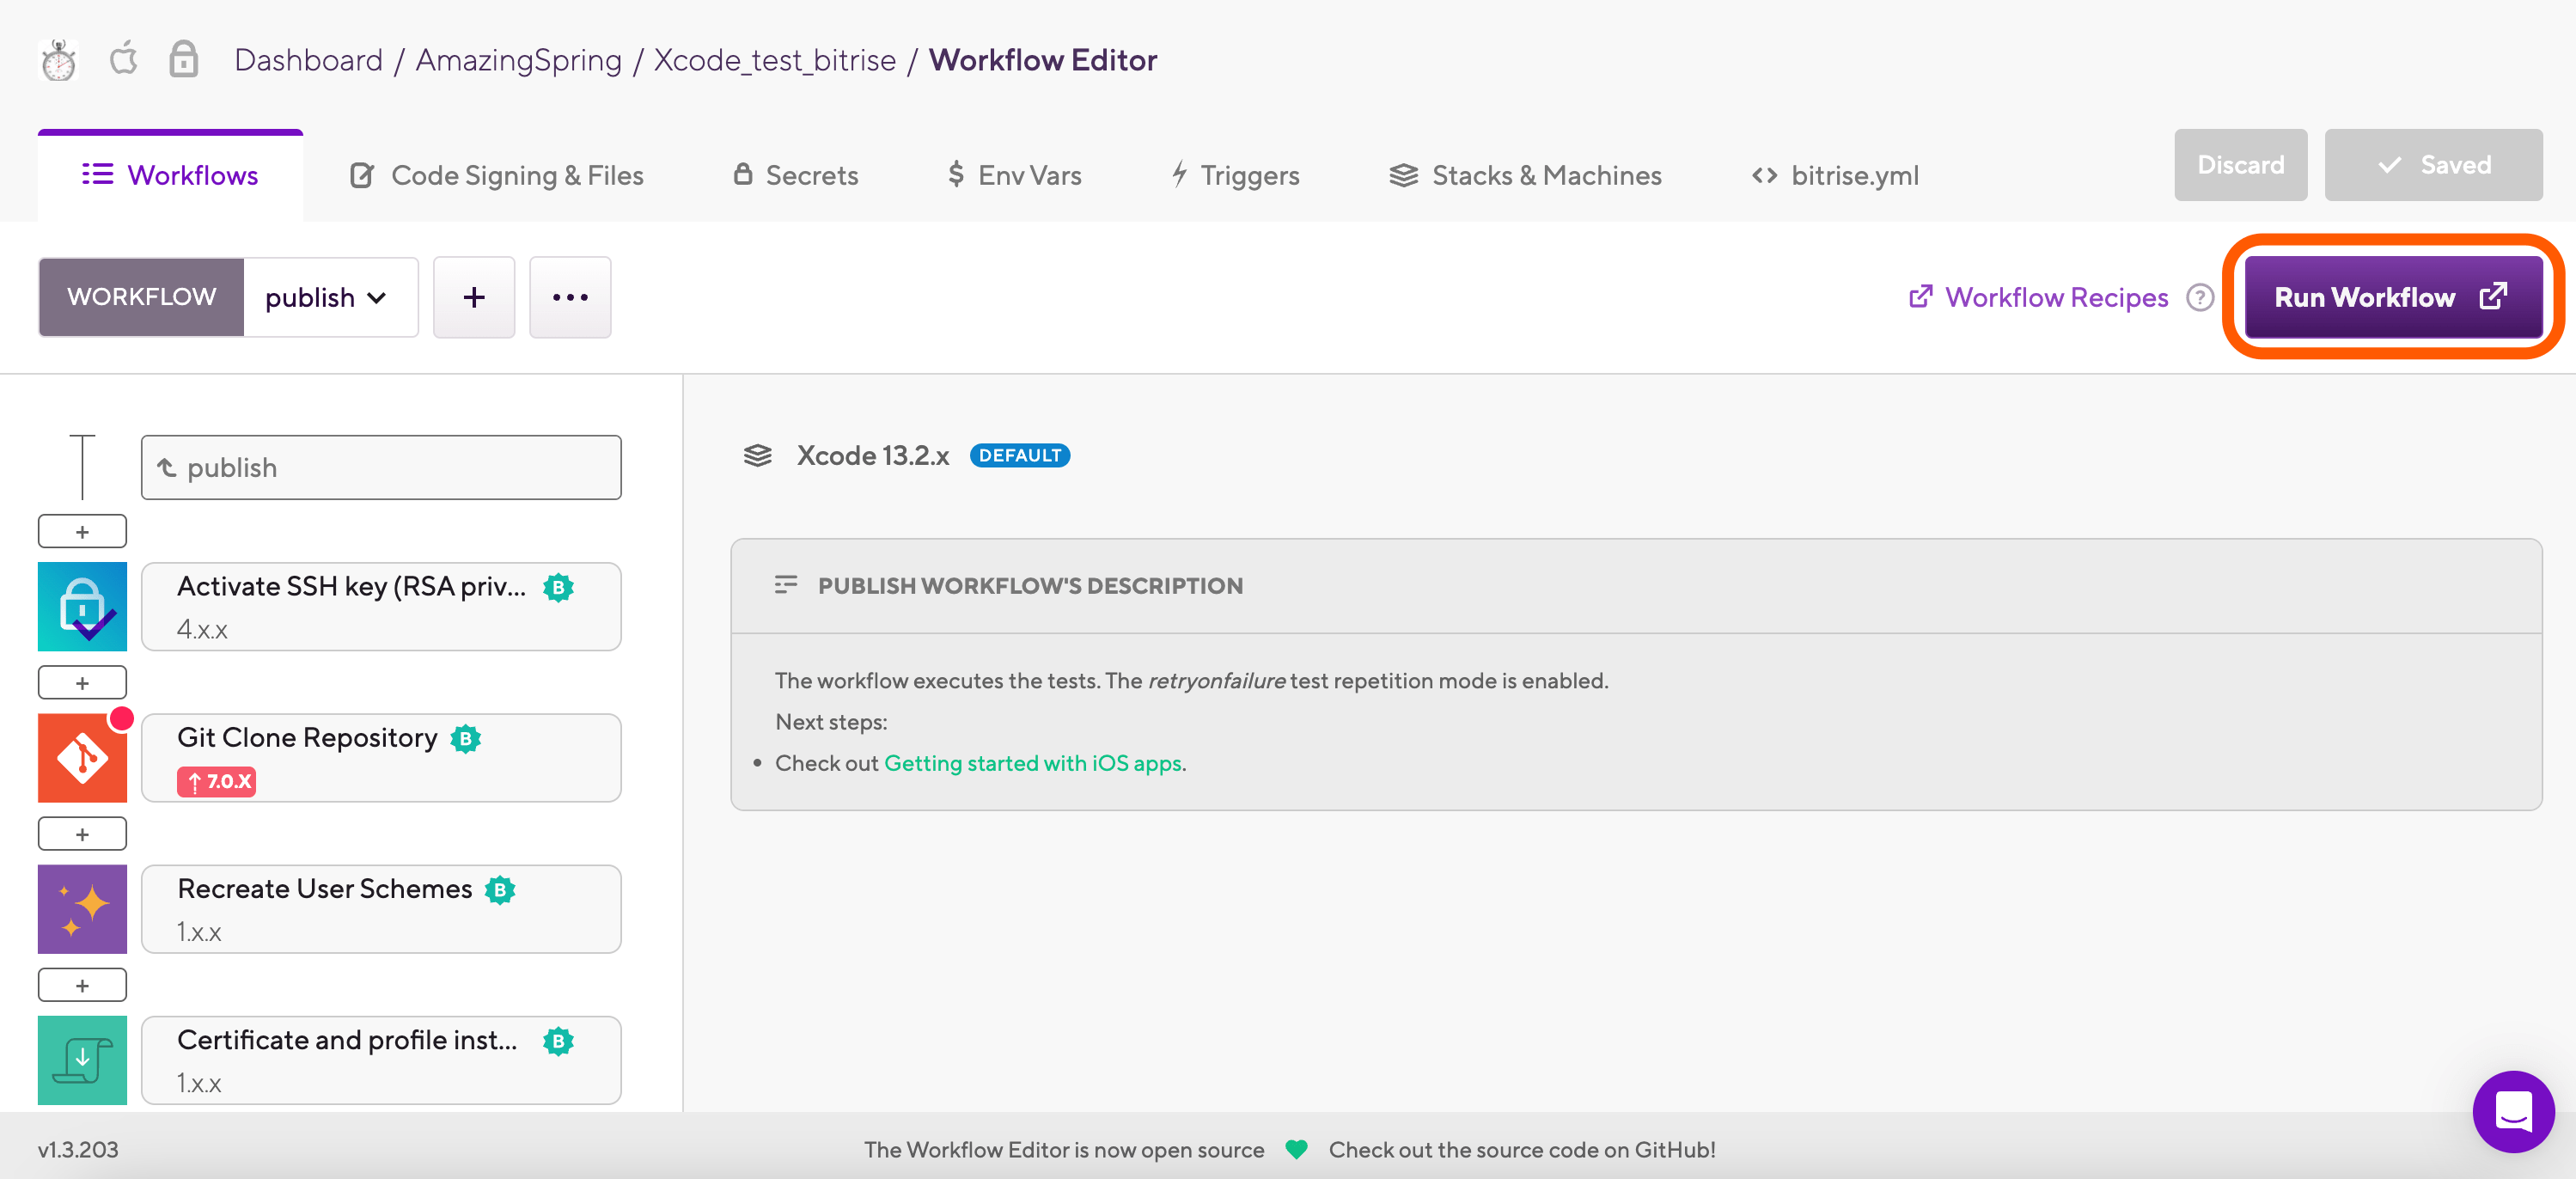Click the Xcode 13.2.x stack icon

click(x=757, y=456)
